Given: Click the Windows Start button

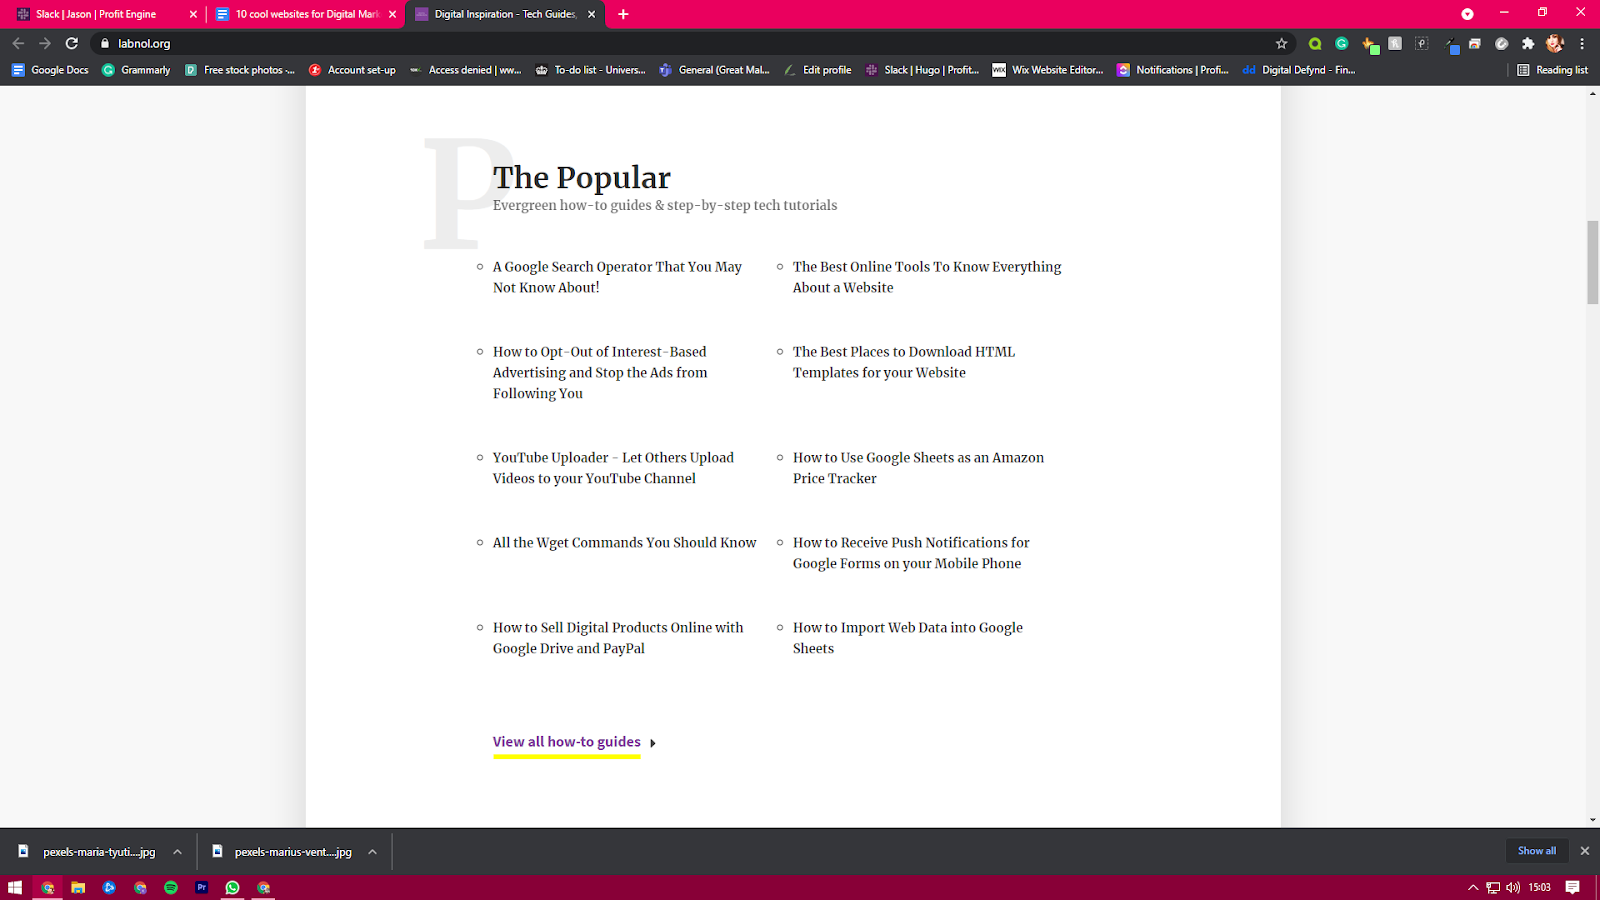Looking at the screenshot, I should pos(15,887).
